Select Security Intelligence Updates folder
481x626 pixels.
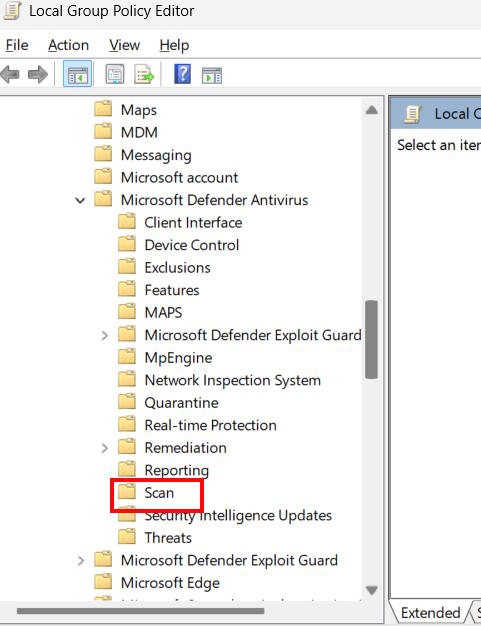click(x=238, y=516)
